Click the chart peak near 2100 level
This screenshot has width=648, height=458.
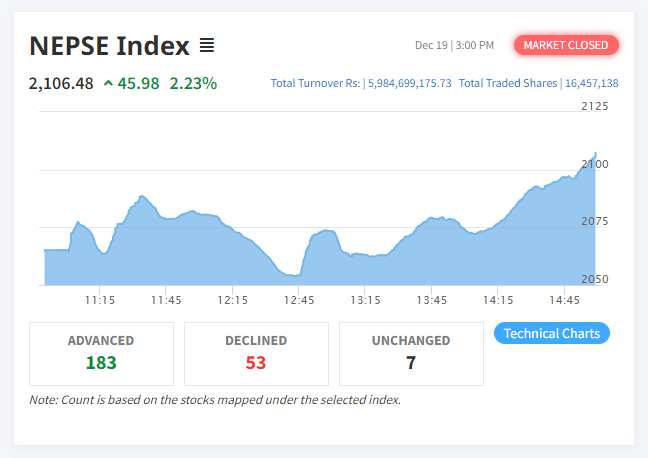click(x=595, y=154)
